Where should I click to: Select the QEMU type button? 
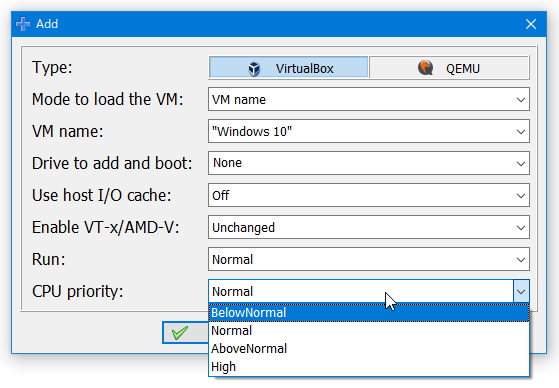click(449, 67)
